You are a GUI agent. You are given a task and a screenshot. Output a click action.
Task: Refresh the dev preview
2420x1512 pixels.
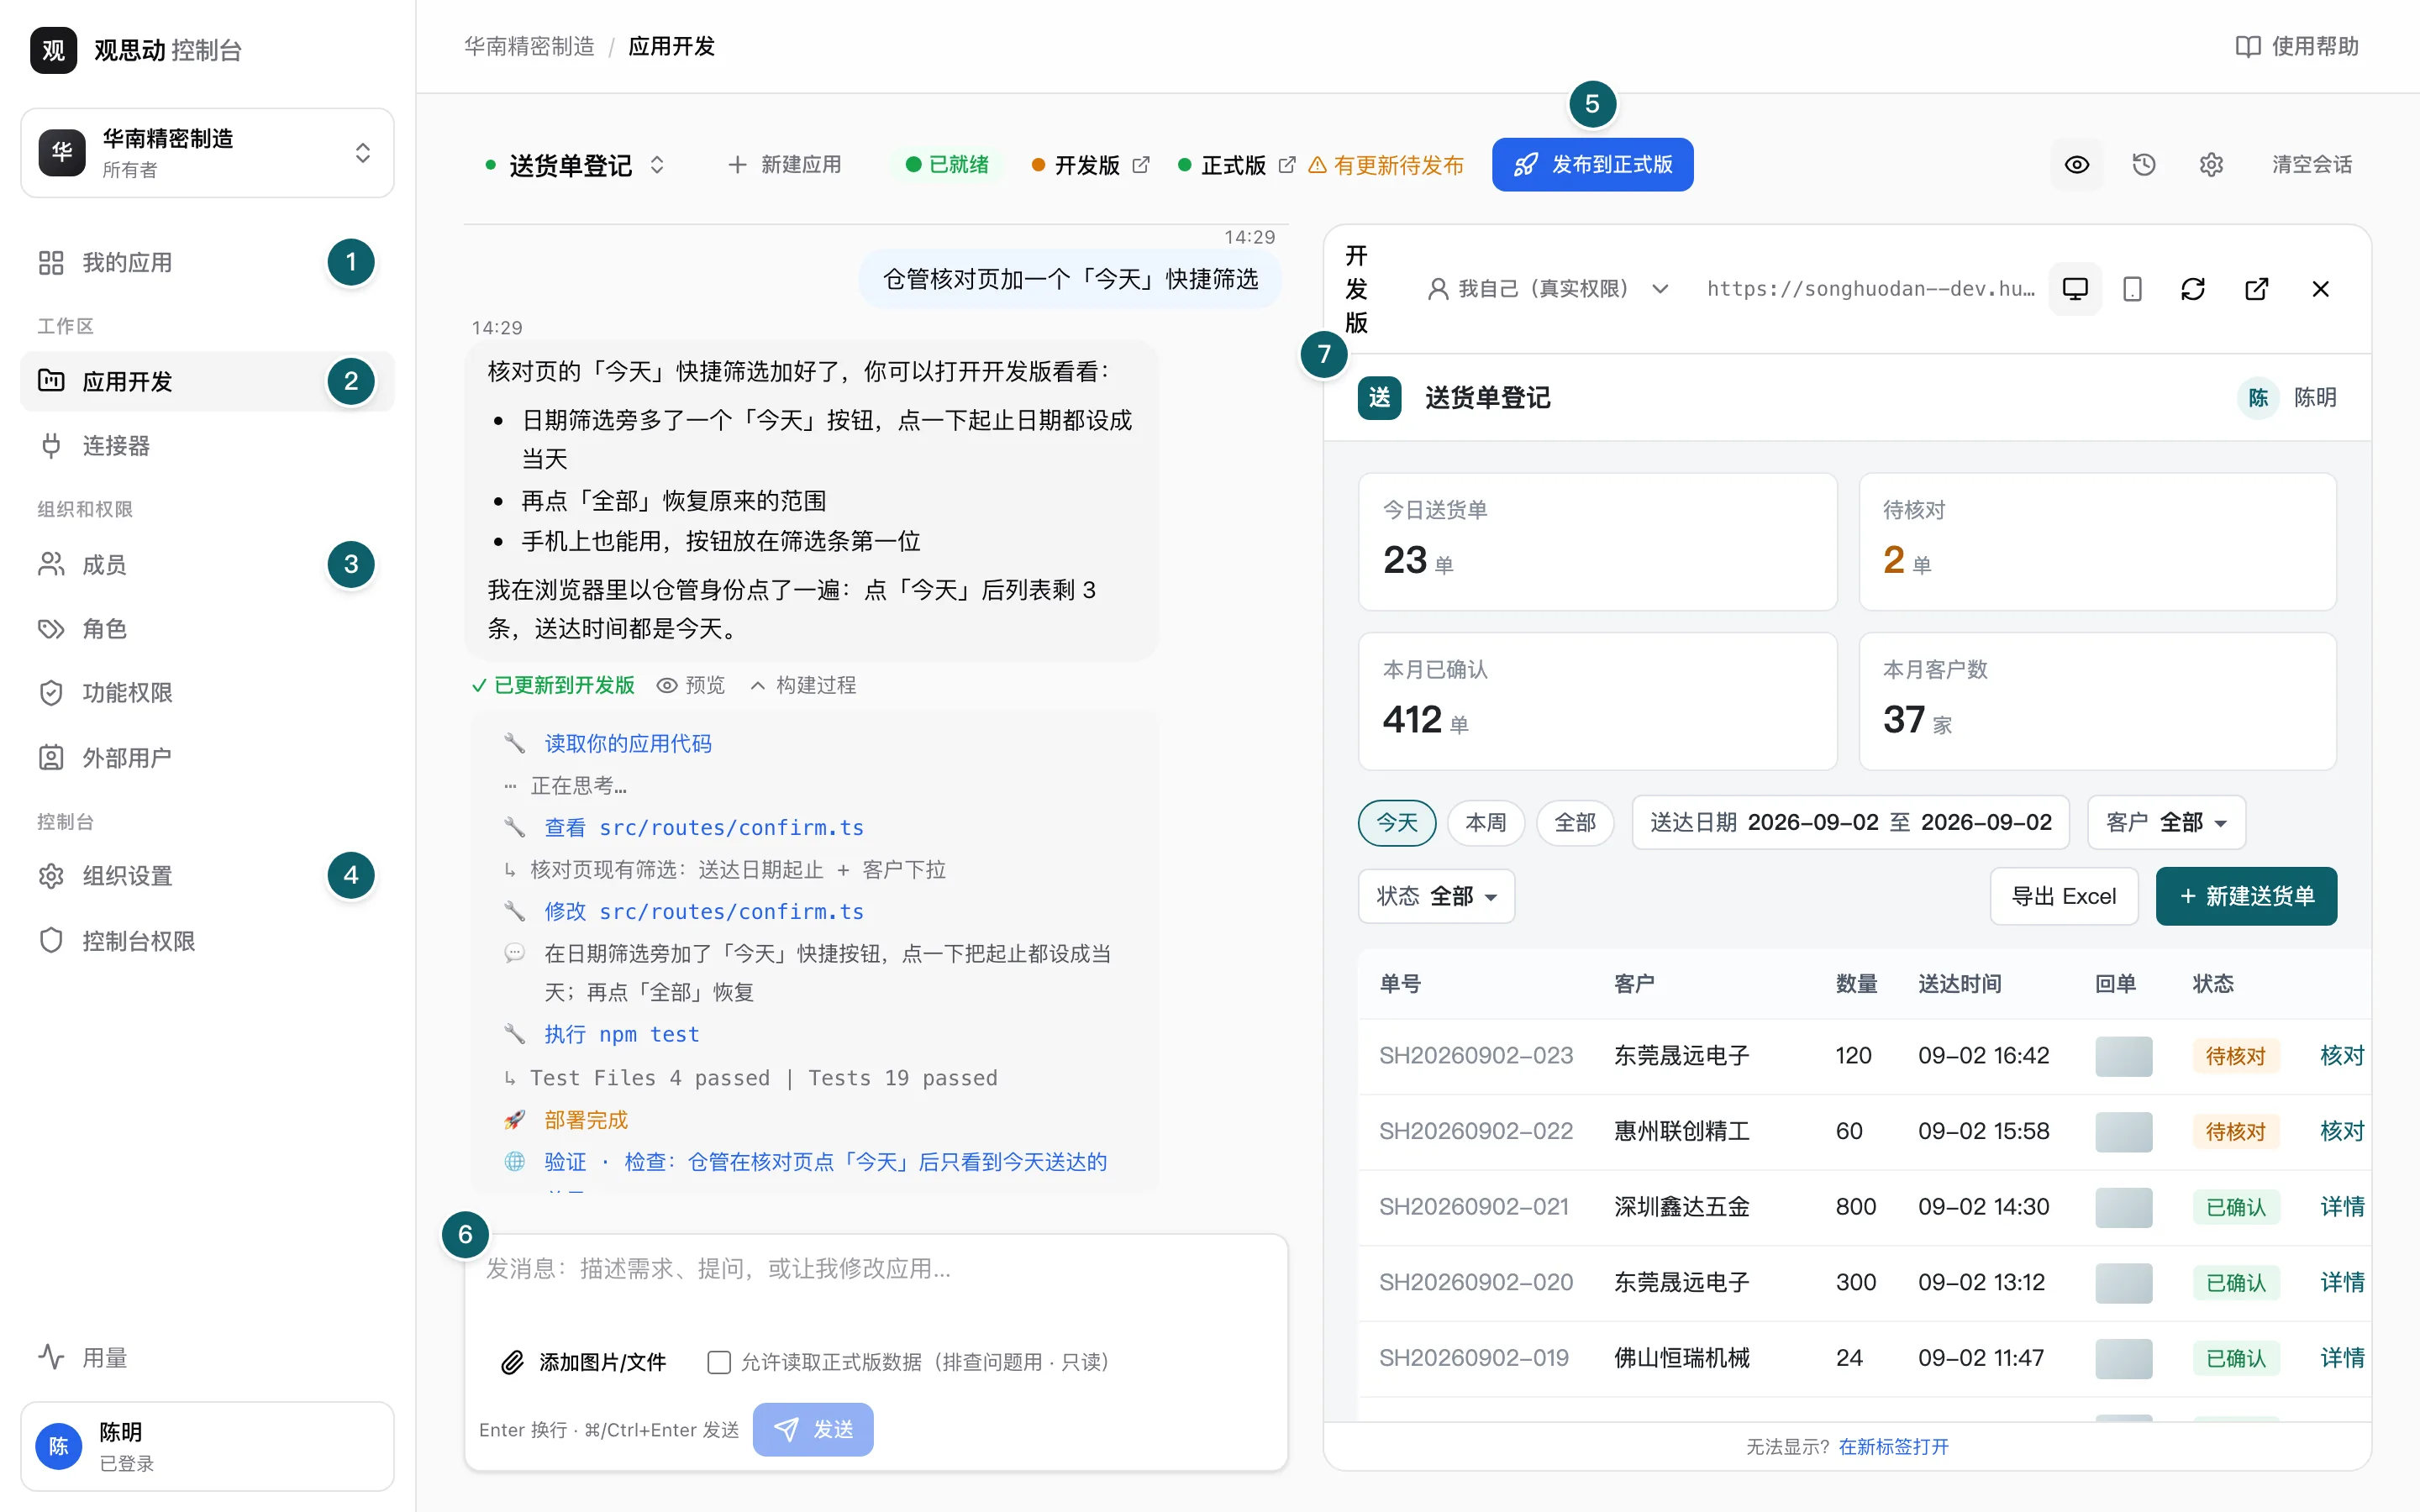pos(2192,289)
